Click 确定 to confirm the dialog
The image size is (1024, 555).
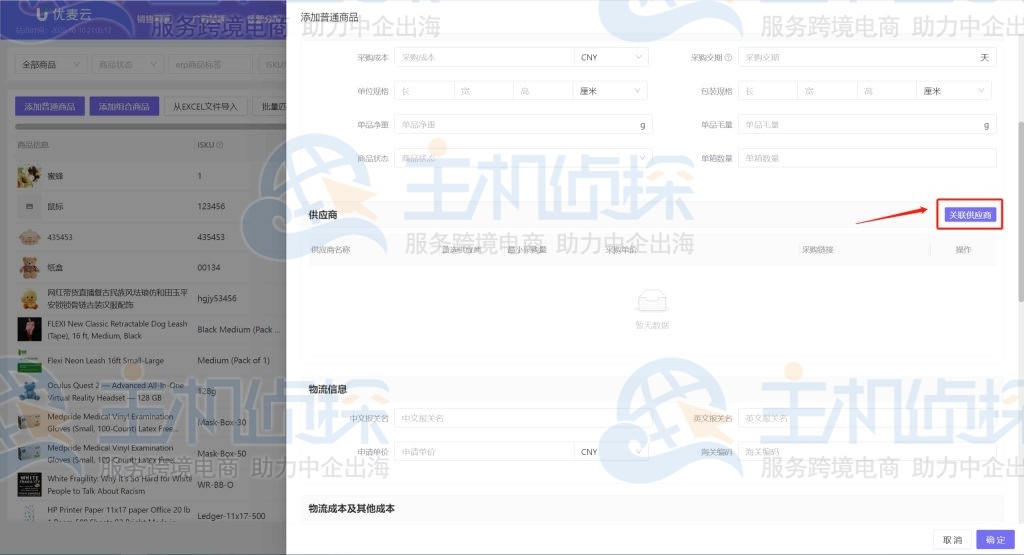coord(995,540)
